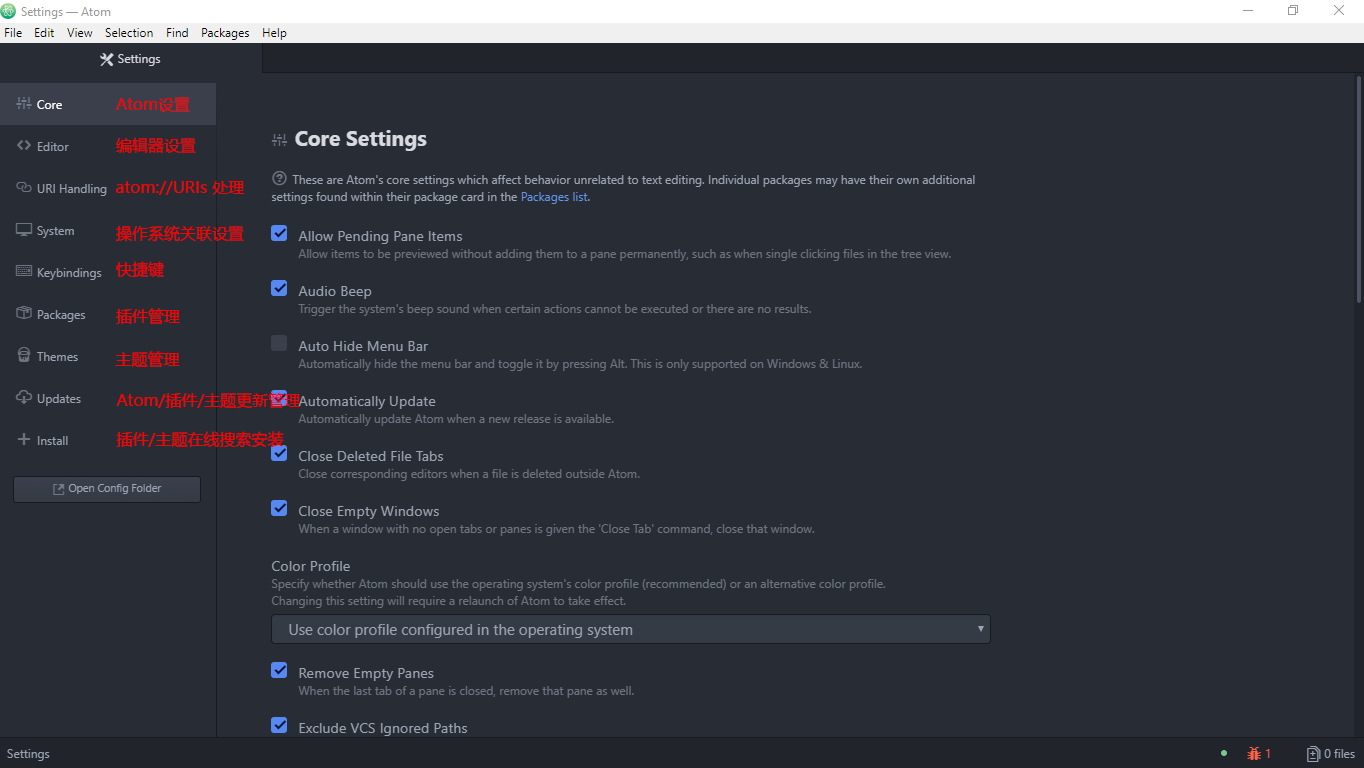Click the Editor code-brackets icon

pyautogui.click(x=24, y=146)
